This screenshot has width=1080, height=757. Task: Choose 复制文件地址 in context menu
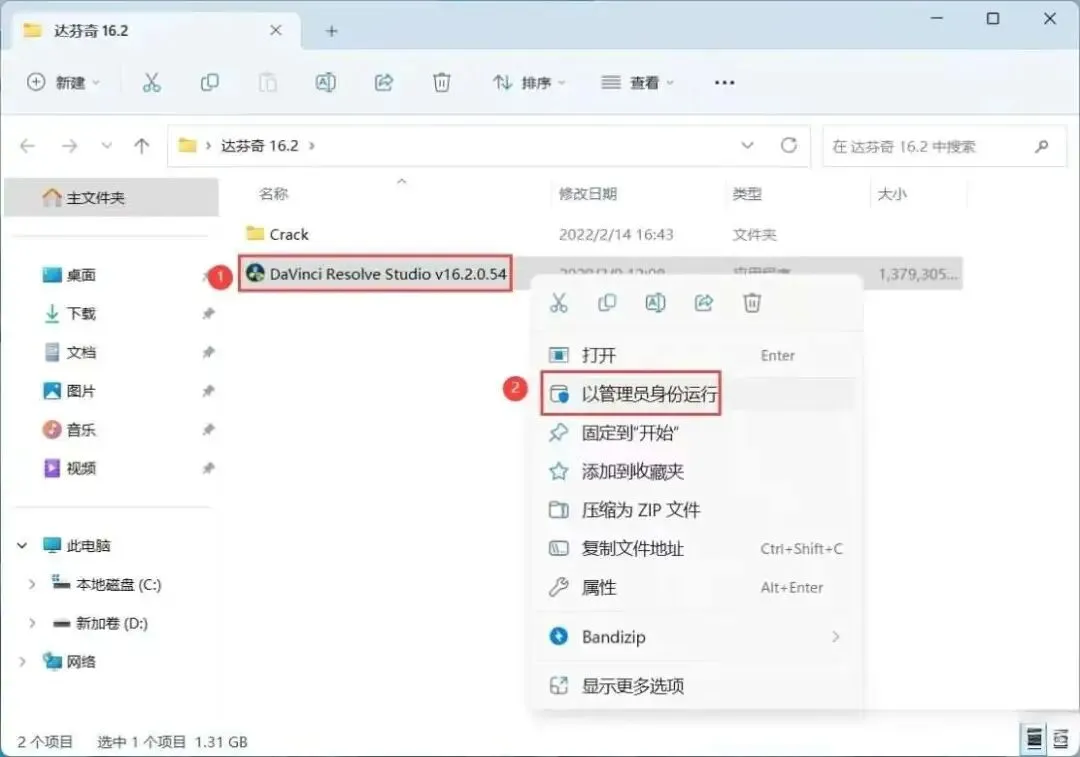pos(697,548)
